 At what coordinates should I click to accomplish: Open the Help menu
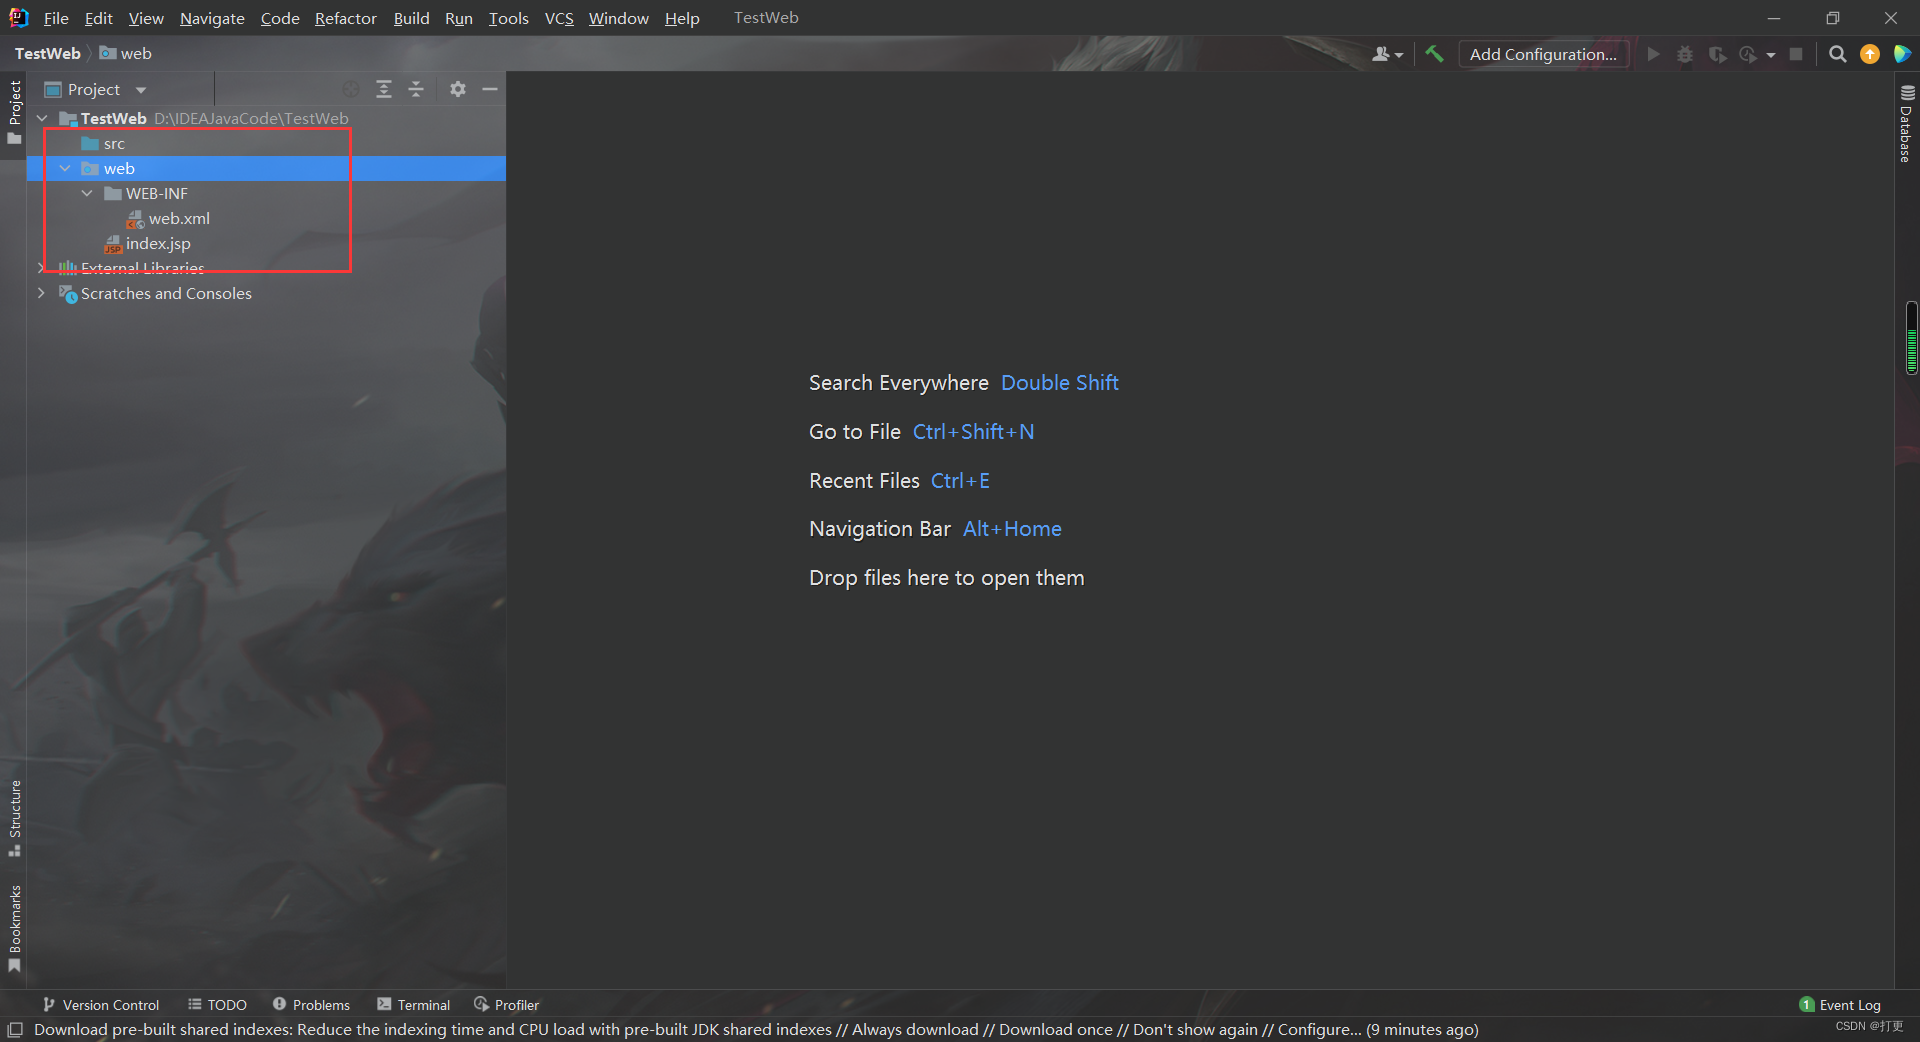coord(682,18)
